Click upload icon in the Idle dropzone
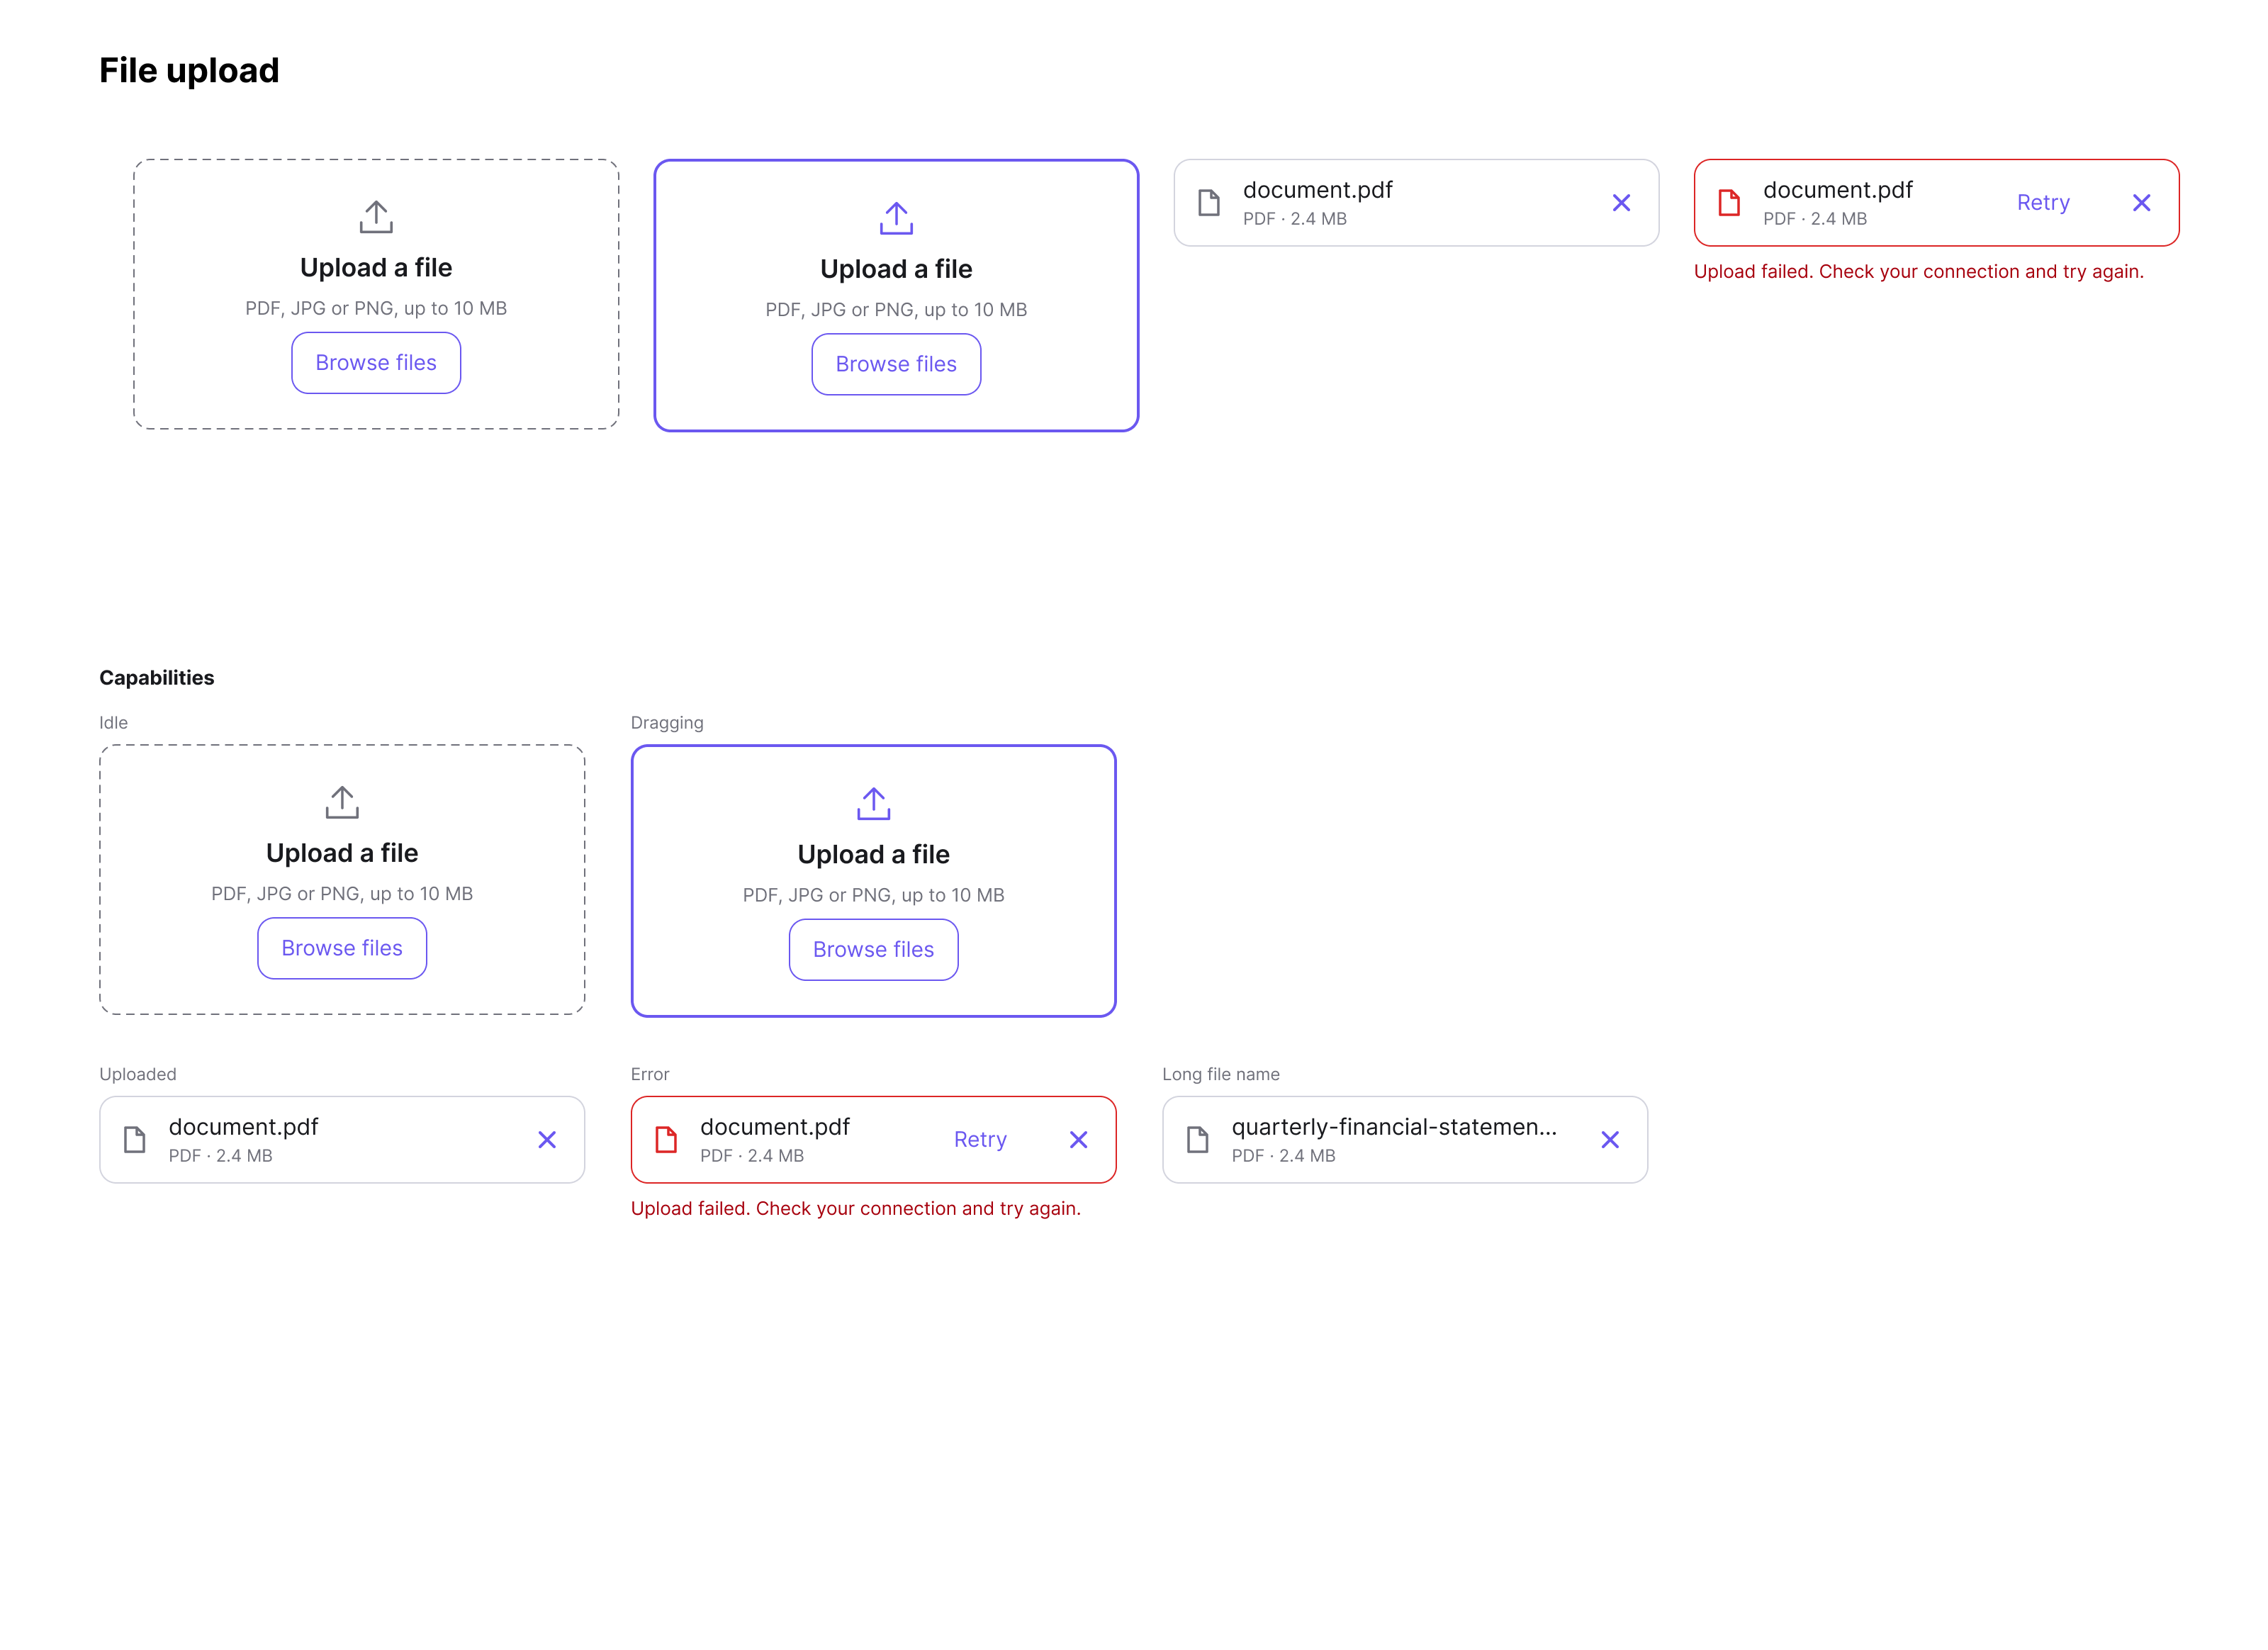This screenshot has width=2268, height=1650. click(342, 802)
